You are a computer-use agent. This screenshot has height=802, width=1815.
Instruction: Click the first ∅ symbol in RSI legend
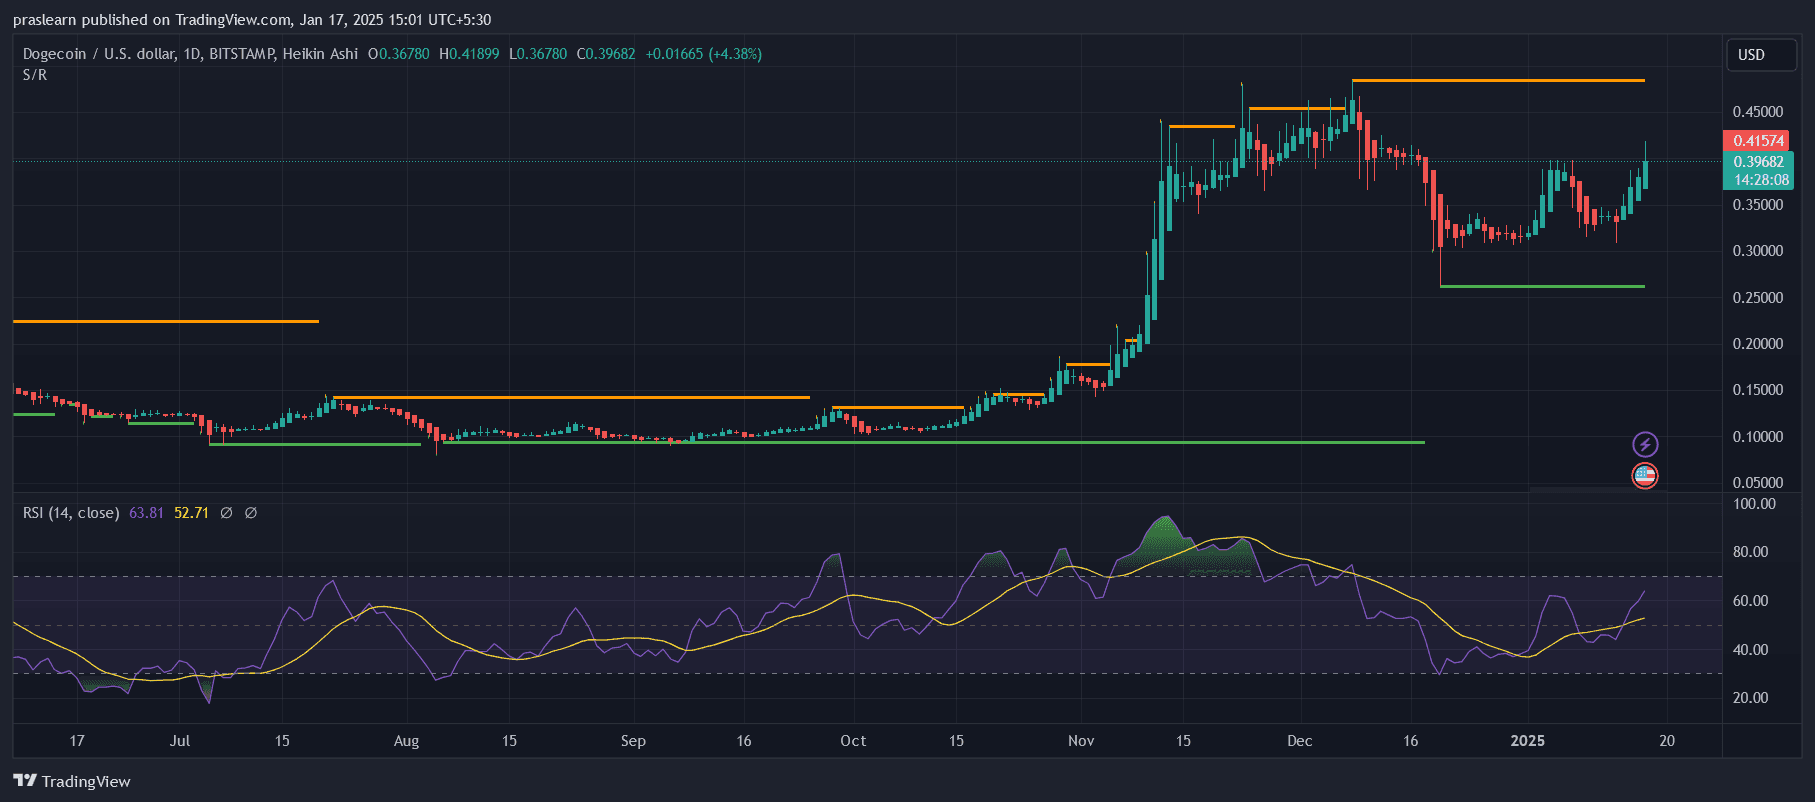click(226, 513)
